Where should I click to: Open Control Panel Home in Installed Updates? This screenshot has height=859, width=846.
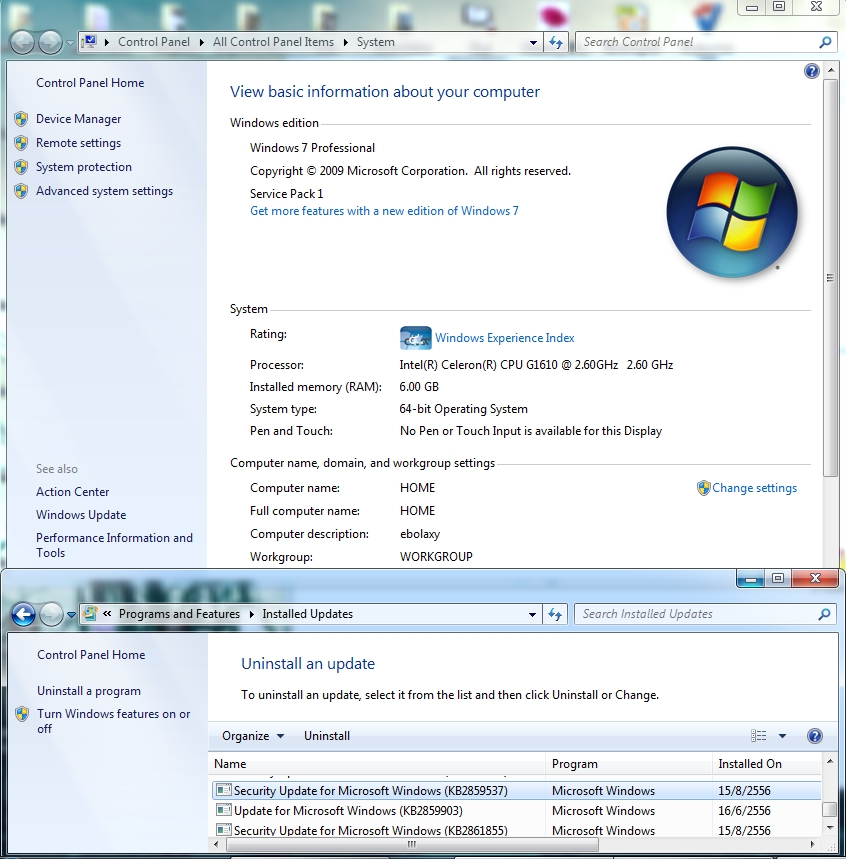point(91,655)
